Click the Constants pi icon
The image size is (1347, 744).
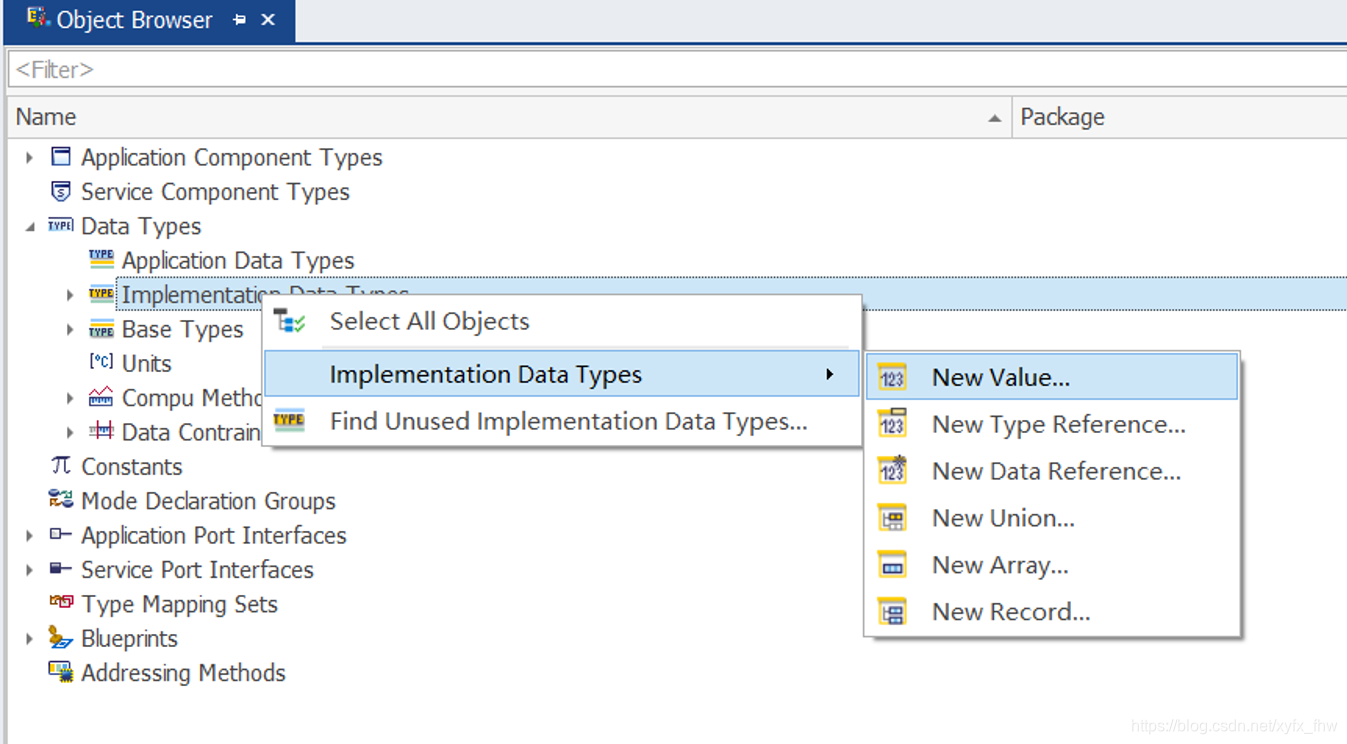pyautogui.click(x=61, y=465)
